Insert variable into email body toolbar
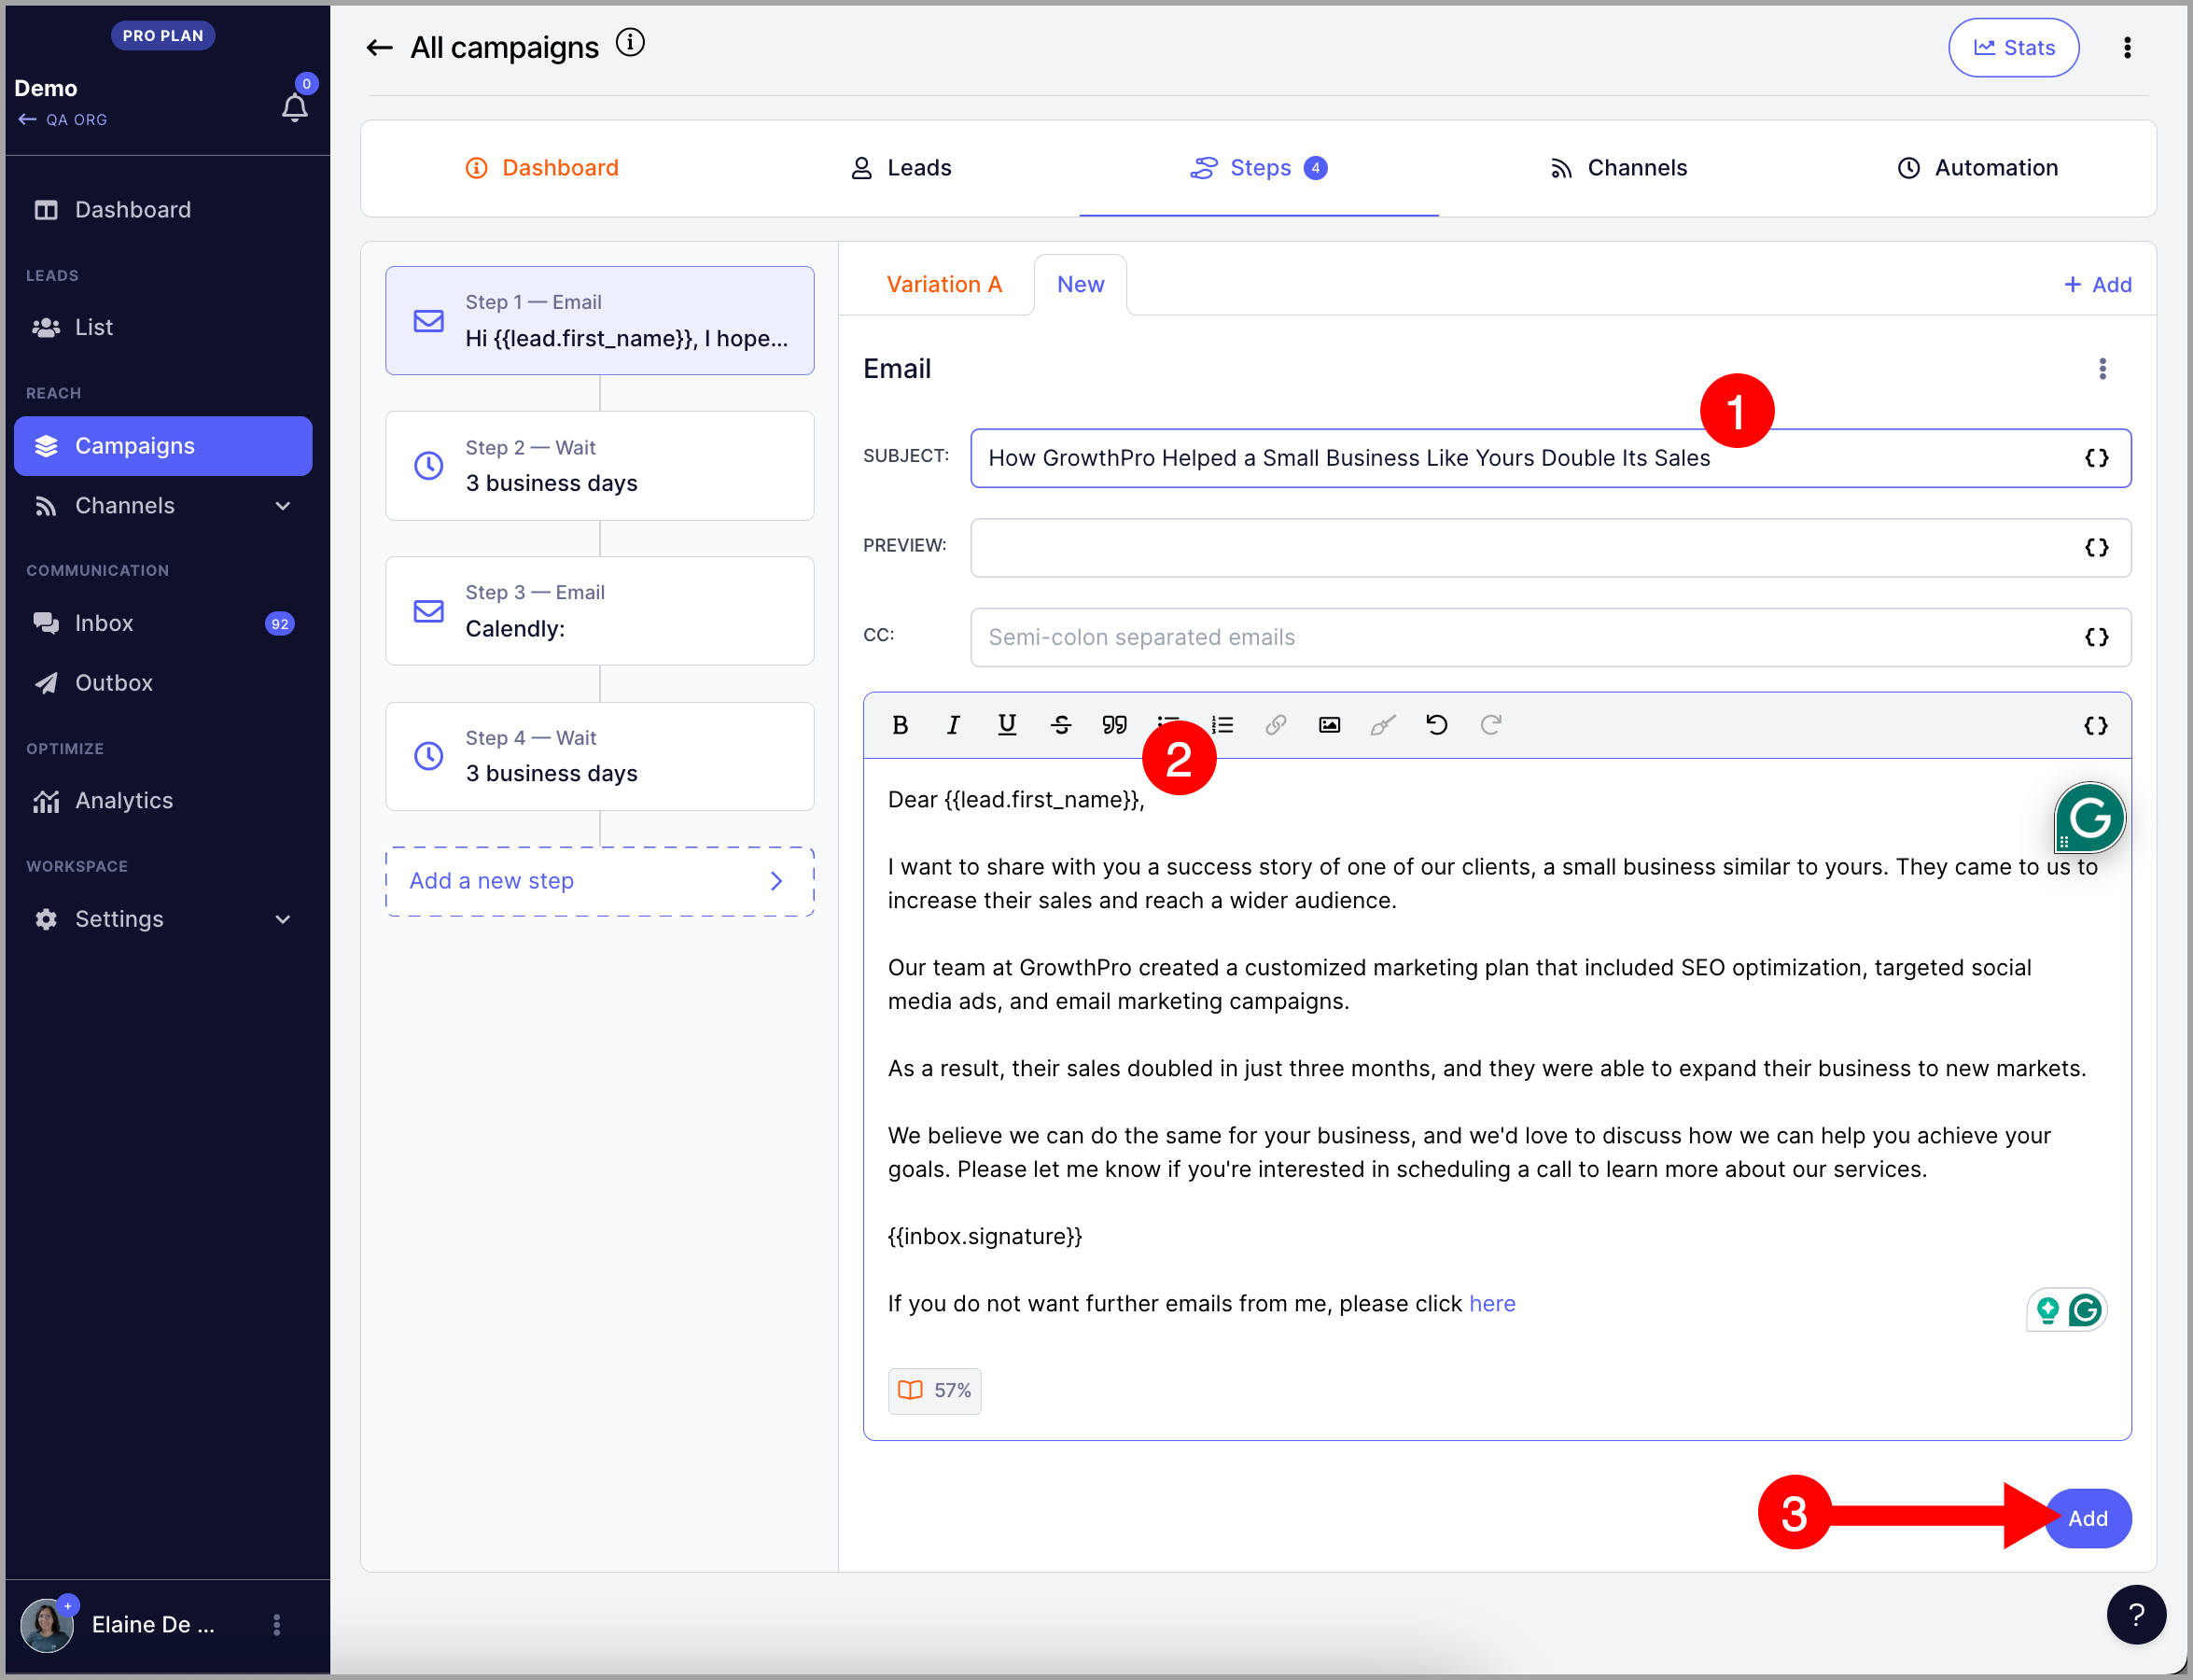Image resolution: width=2193 pixels, height=1680 pixels. click(x=2096, y=725)
